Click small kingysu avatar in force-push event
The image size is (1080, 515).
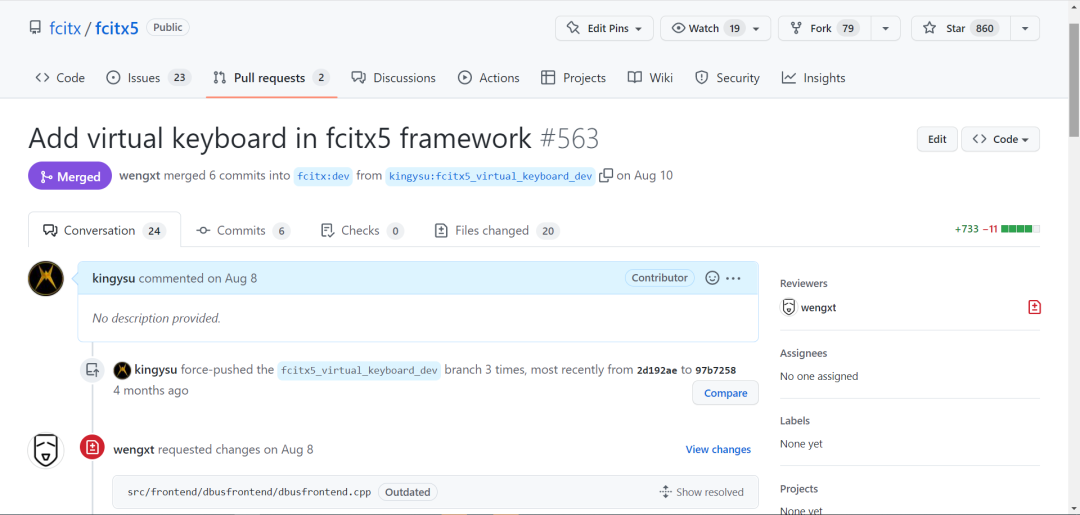coord(122,370)
